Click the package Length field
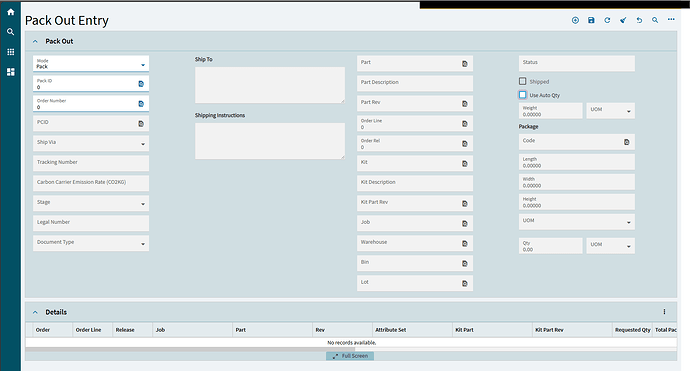Screen dimensions: 690x371 tap(576, 162)
